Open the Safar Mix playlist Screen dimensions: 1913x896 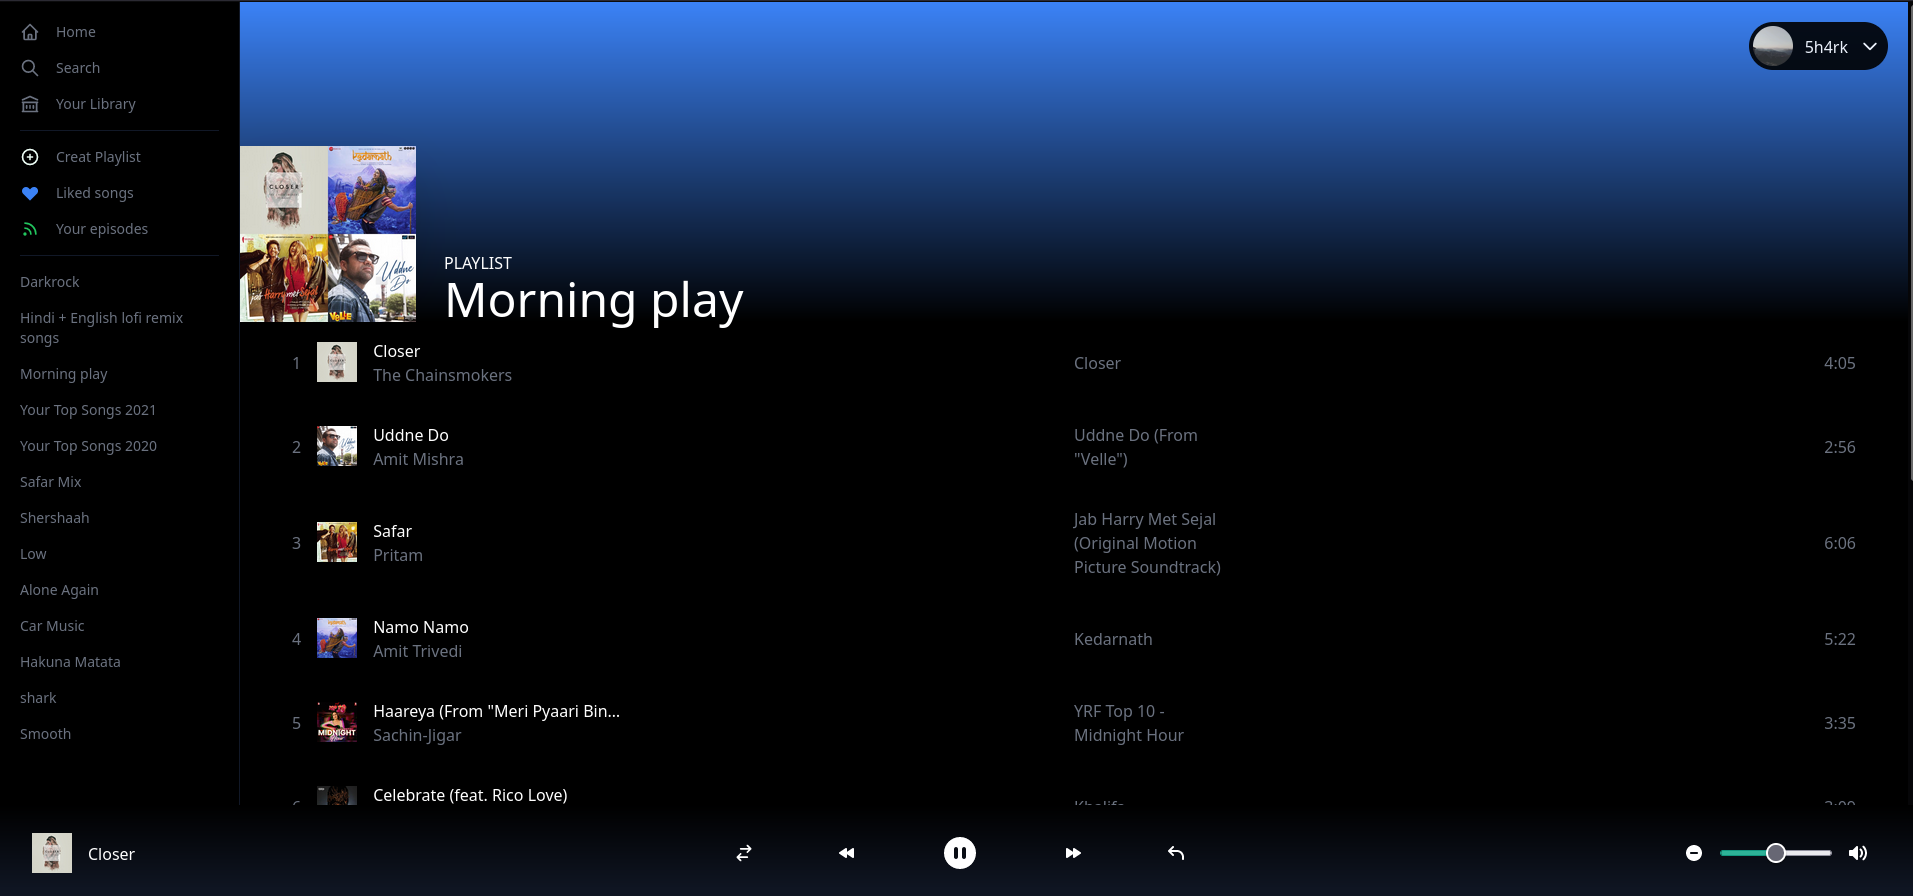pyautogui.click(x=51, y=482)
